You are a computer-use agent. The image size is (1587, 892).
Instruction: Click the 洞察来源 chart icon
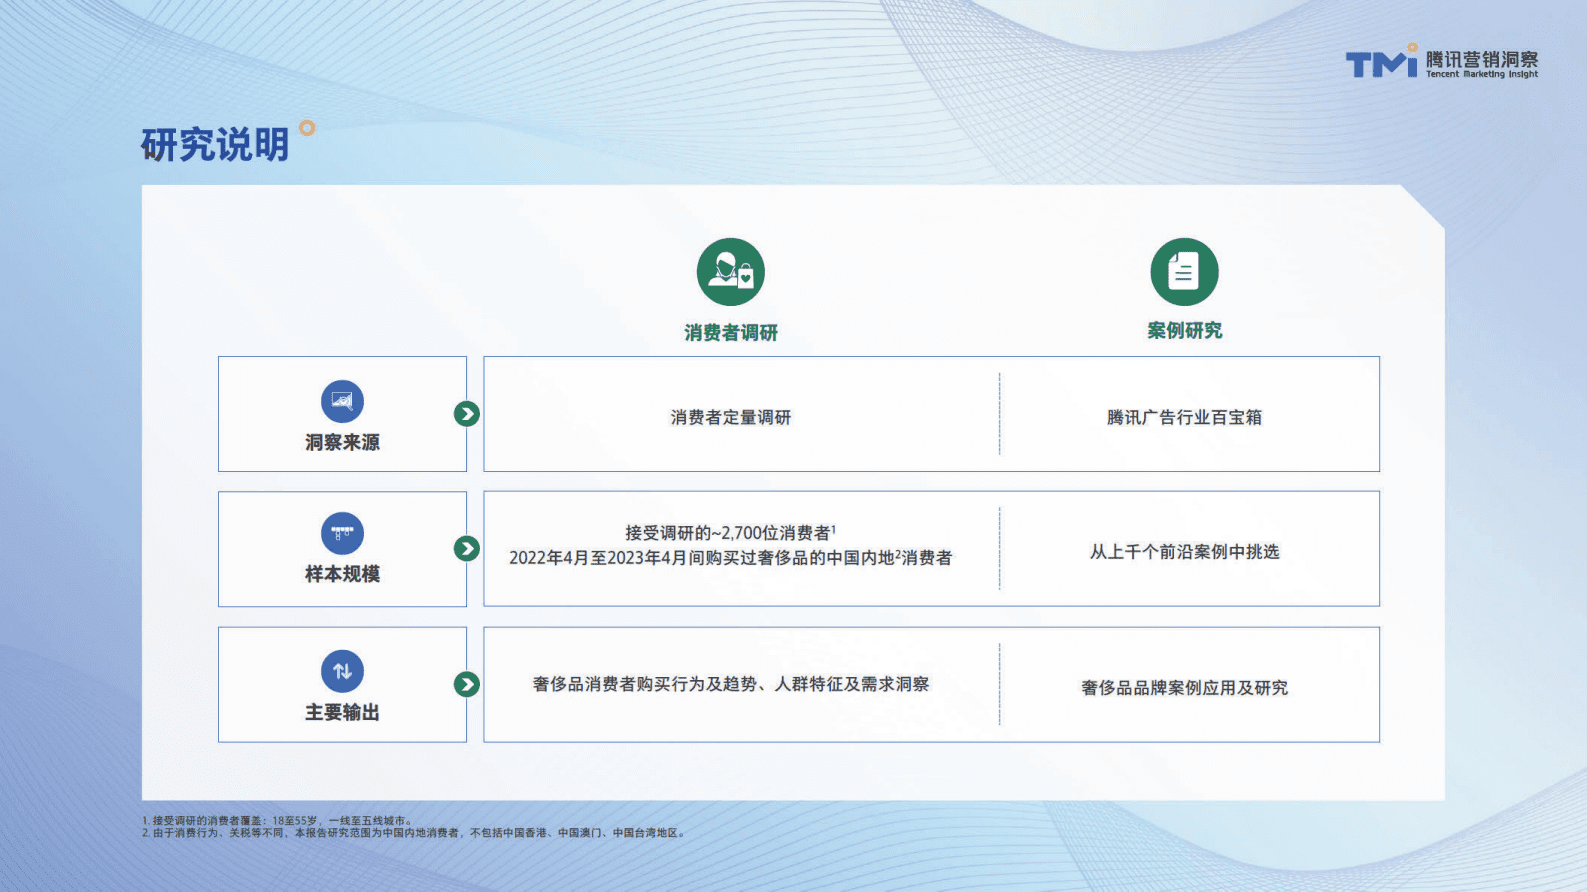[x=342, y=401]
